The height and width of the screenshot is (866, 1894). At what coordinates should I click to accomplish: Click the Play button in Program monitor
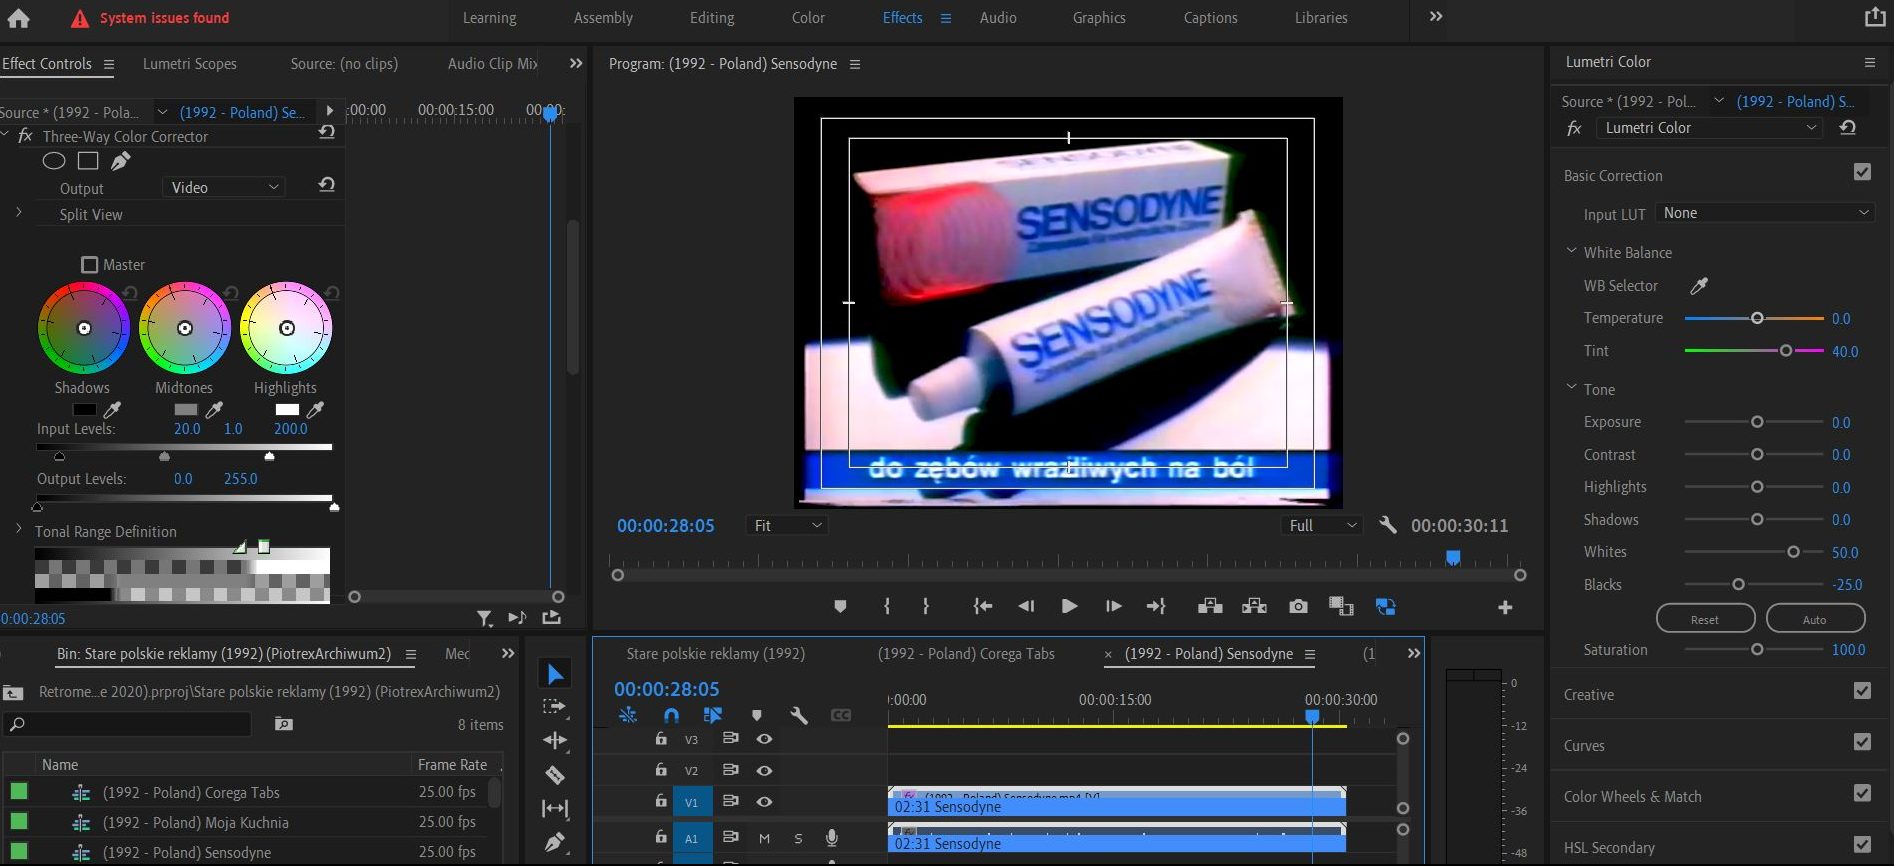tap(1069, 606)
